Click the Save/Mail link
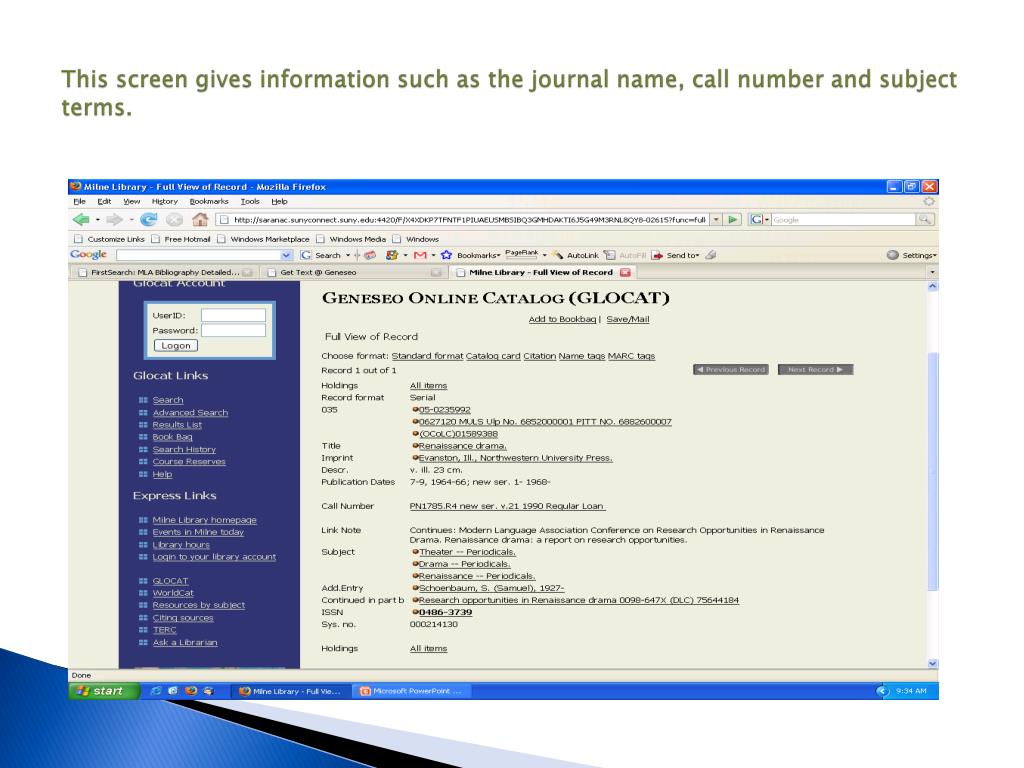The image size is (1024, 768). point(628,319)
